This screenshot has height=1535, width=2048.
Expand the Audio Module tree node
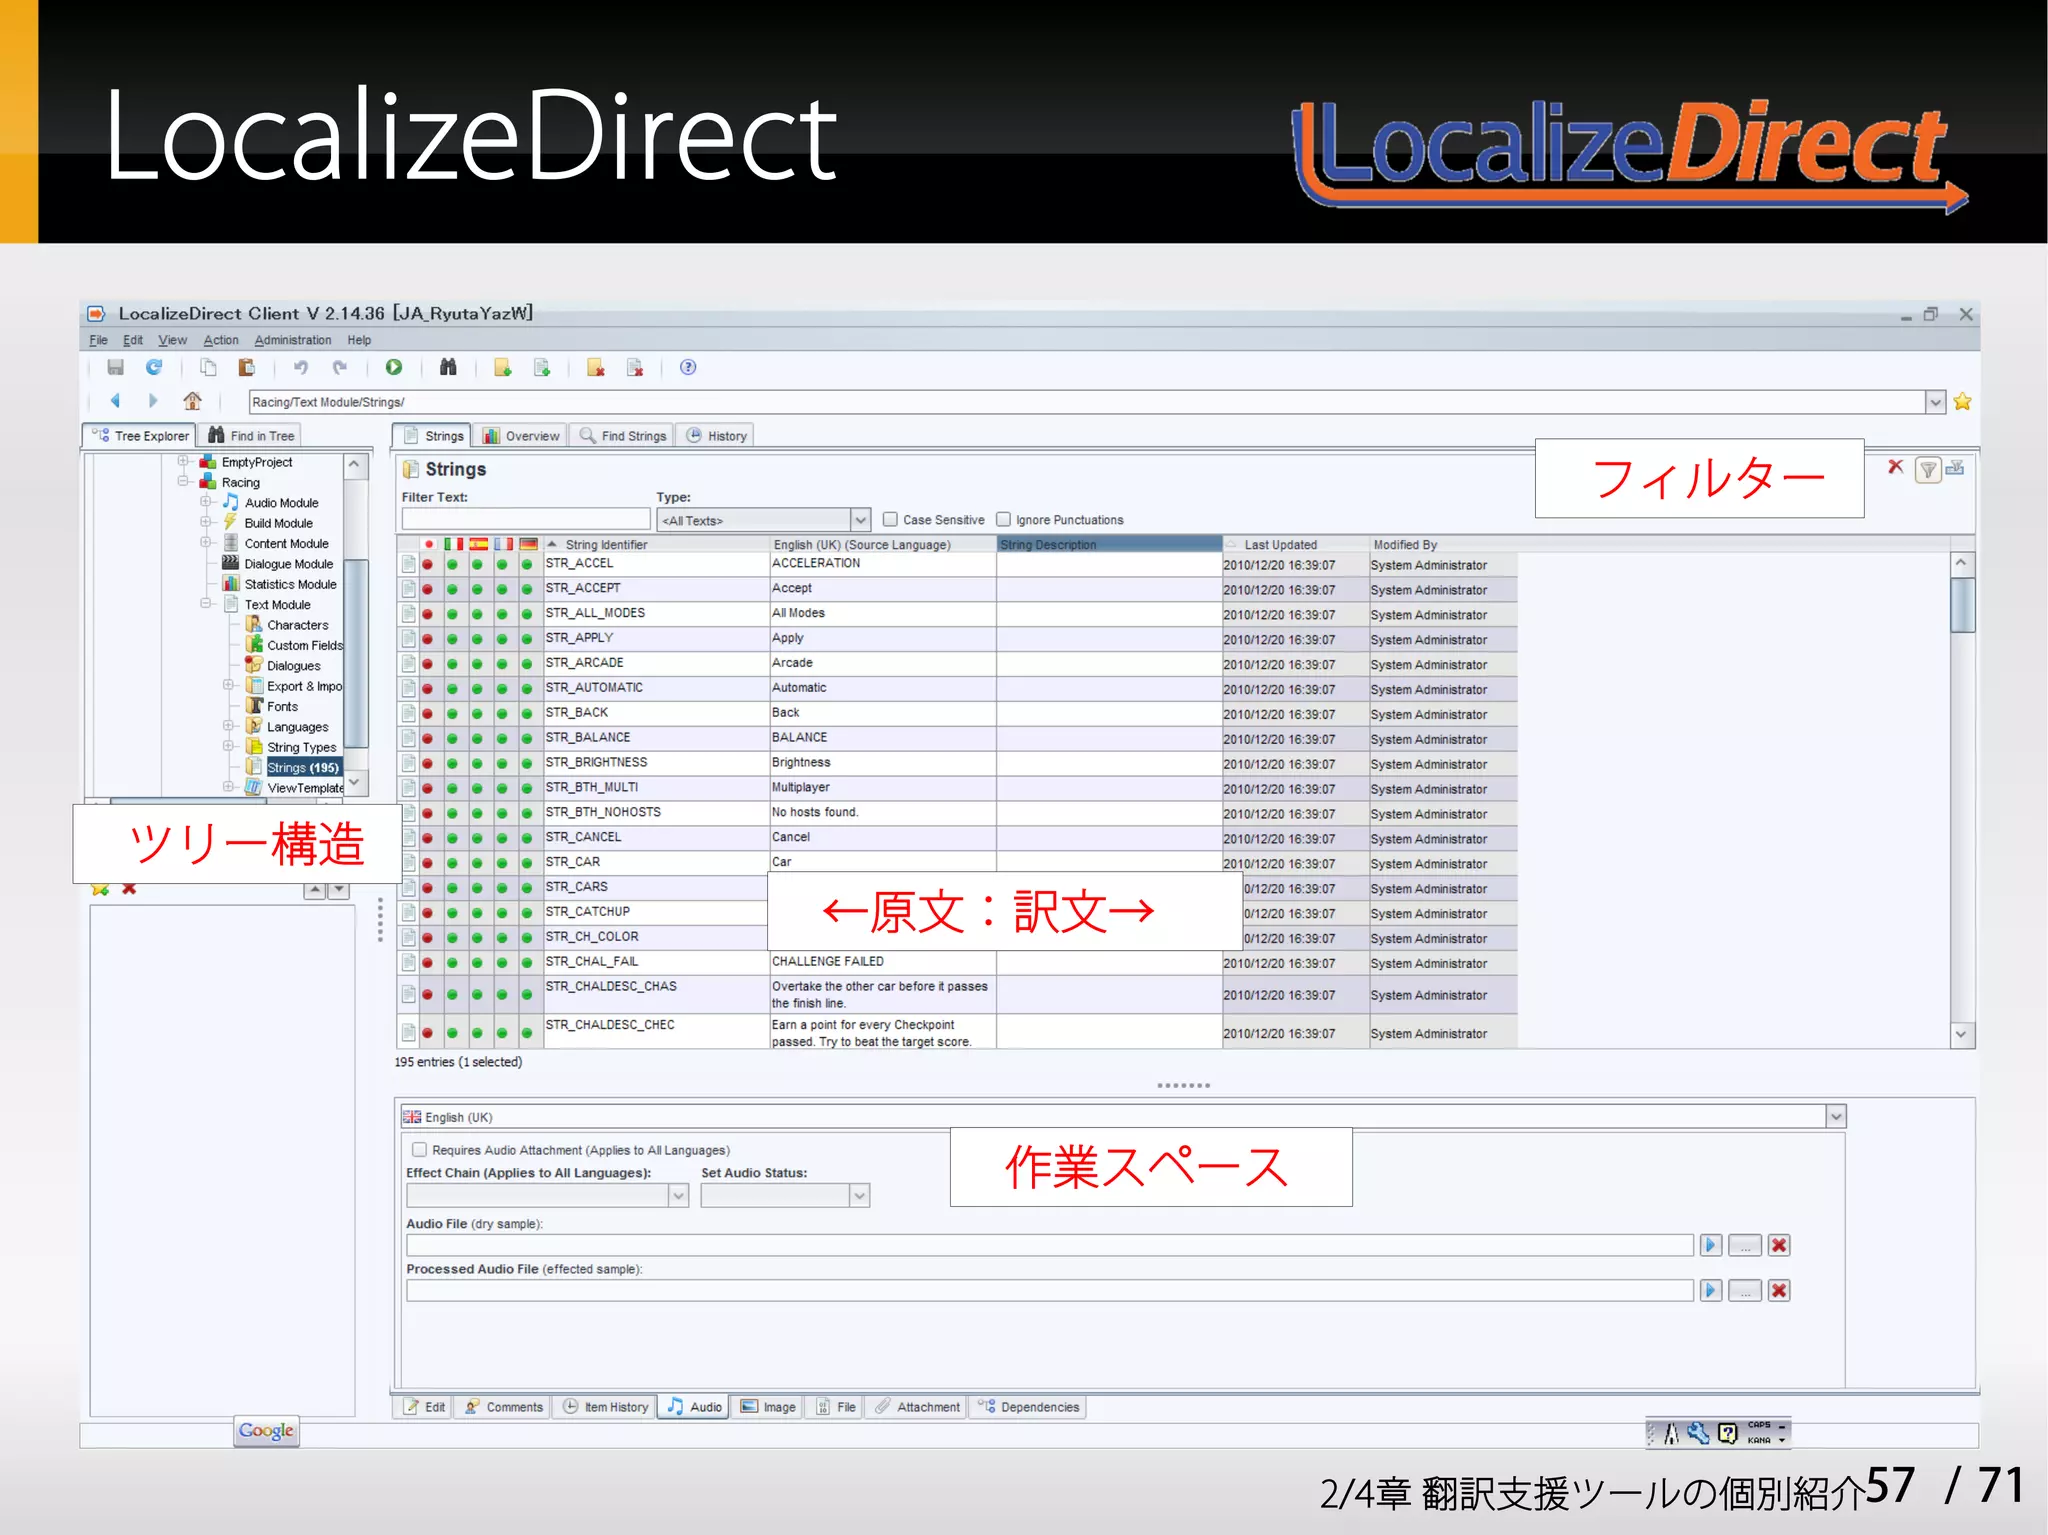[206, 501]
